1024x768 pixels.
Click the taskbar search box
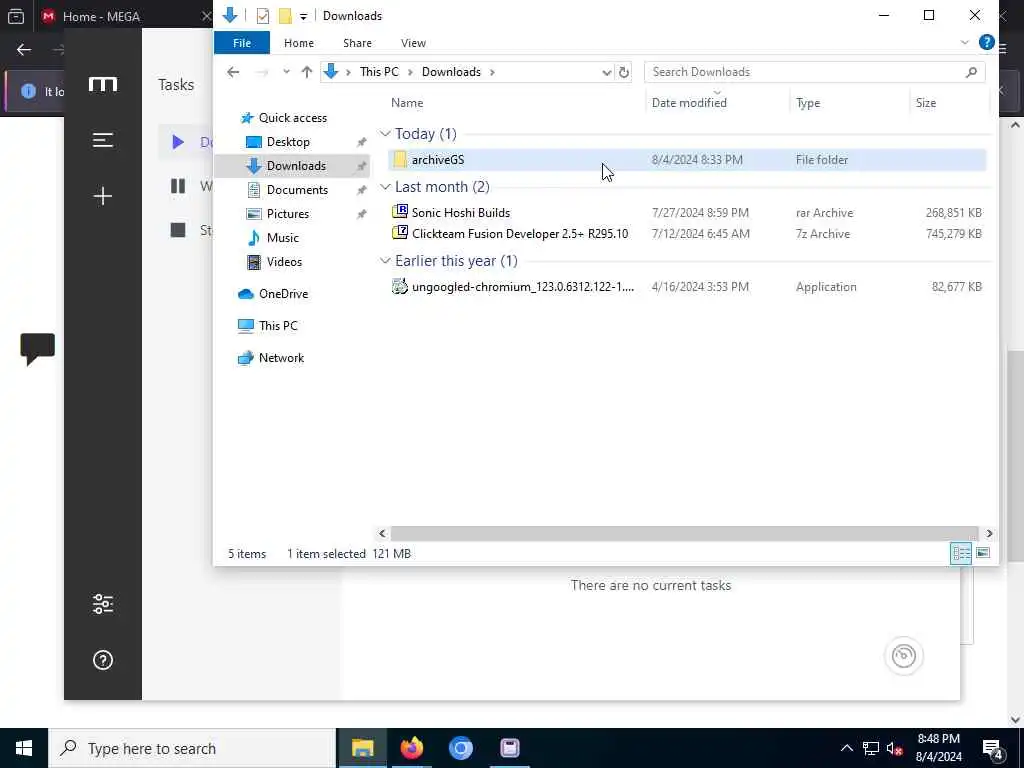pyautogui.click(x=192, y=748)
